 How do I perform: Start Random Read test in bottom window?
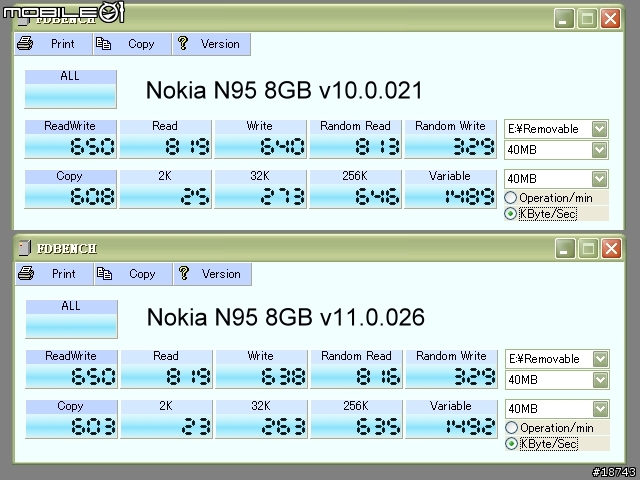tap(356, 369)
